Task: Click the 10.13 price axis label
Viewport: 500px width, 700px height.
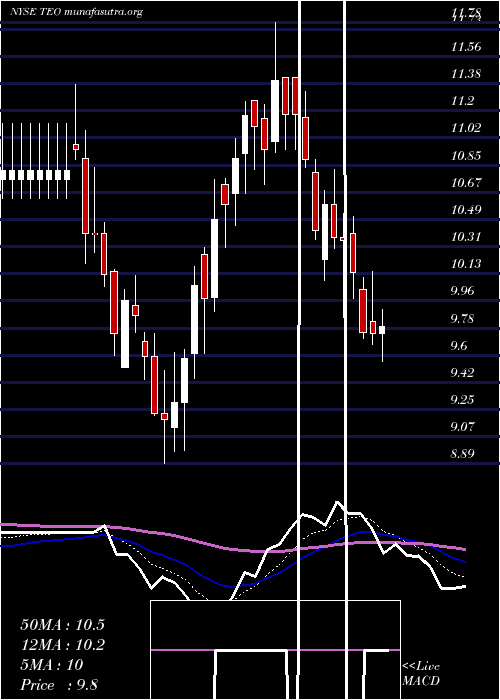Action: (x=466, y=263)
